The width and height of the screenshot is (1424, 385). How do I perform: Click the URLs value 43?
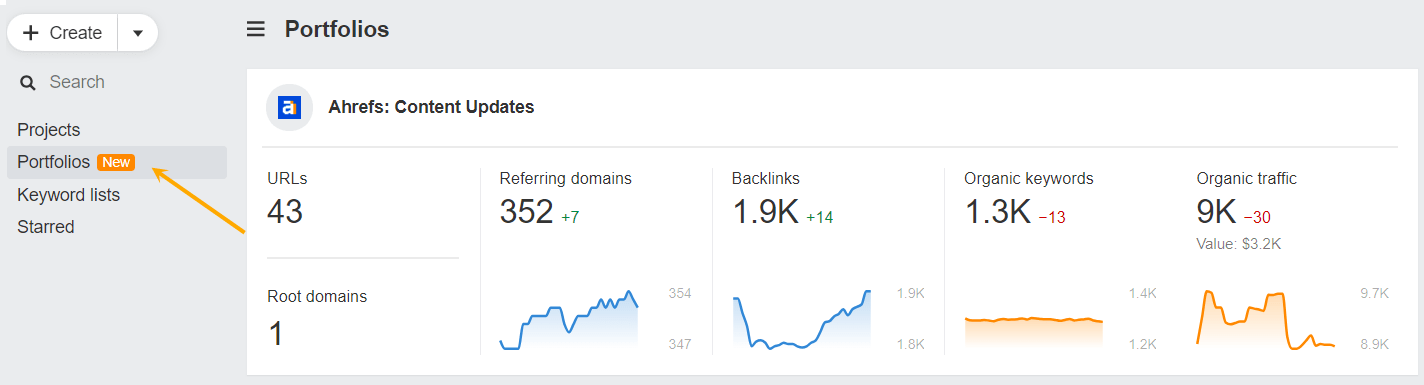[x=285, y=212]
